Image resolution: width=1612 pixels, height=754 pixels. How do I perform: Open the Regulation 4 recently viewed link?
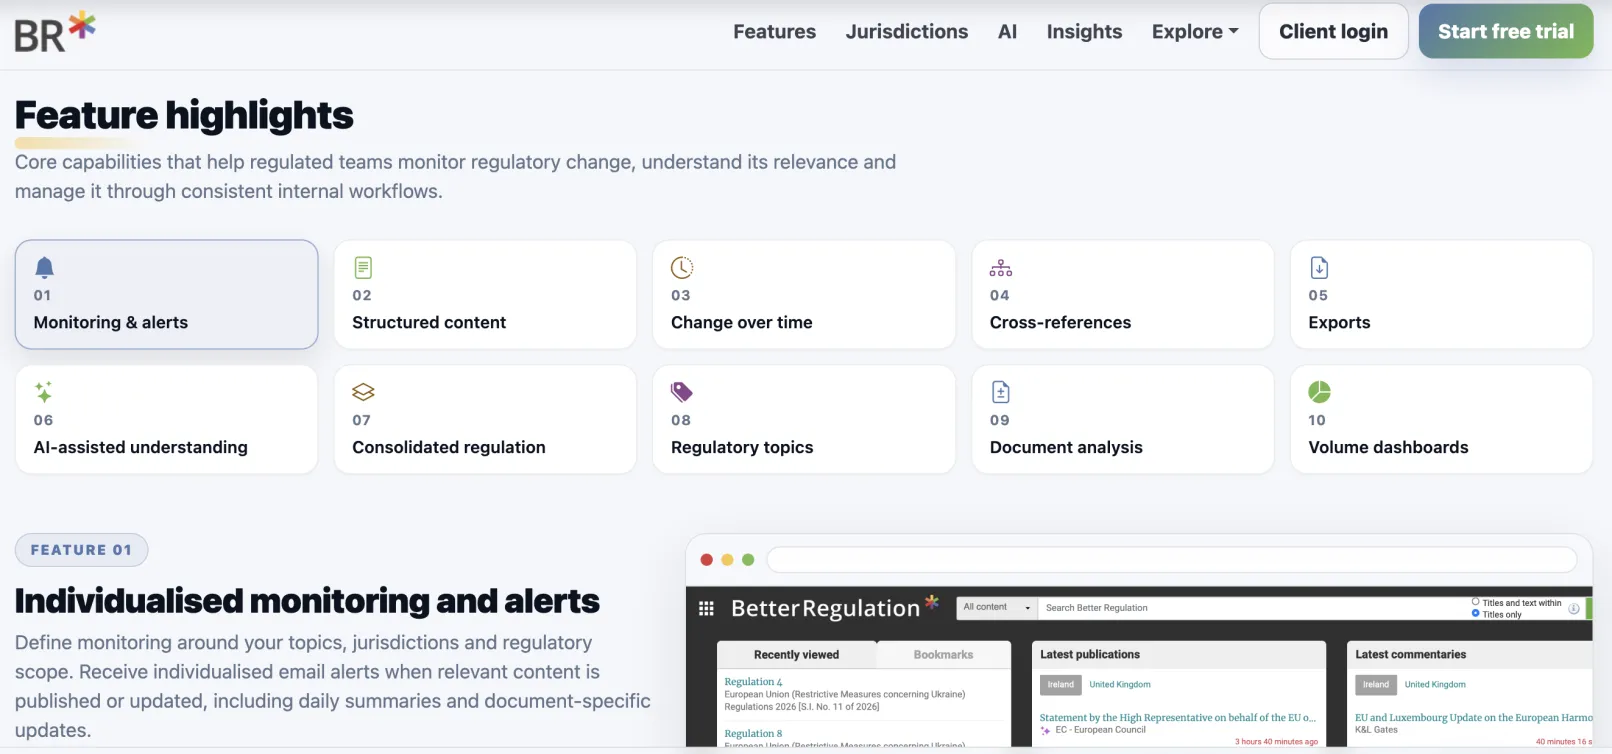[x=753, y=682]
